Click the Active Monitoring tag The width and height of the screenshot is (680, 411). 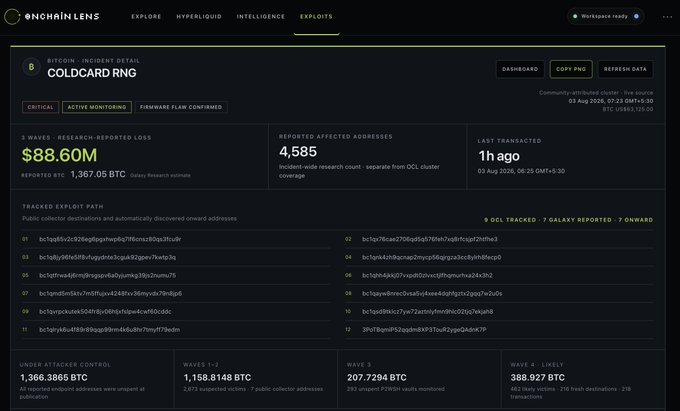(97, 107)
